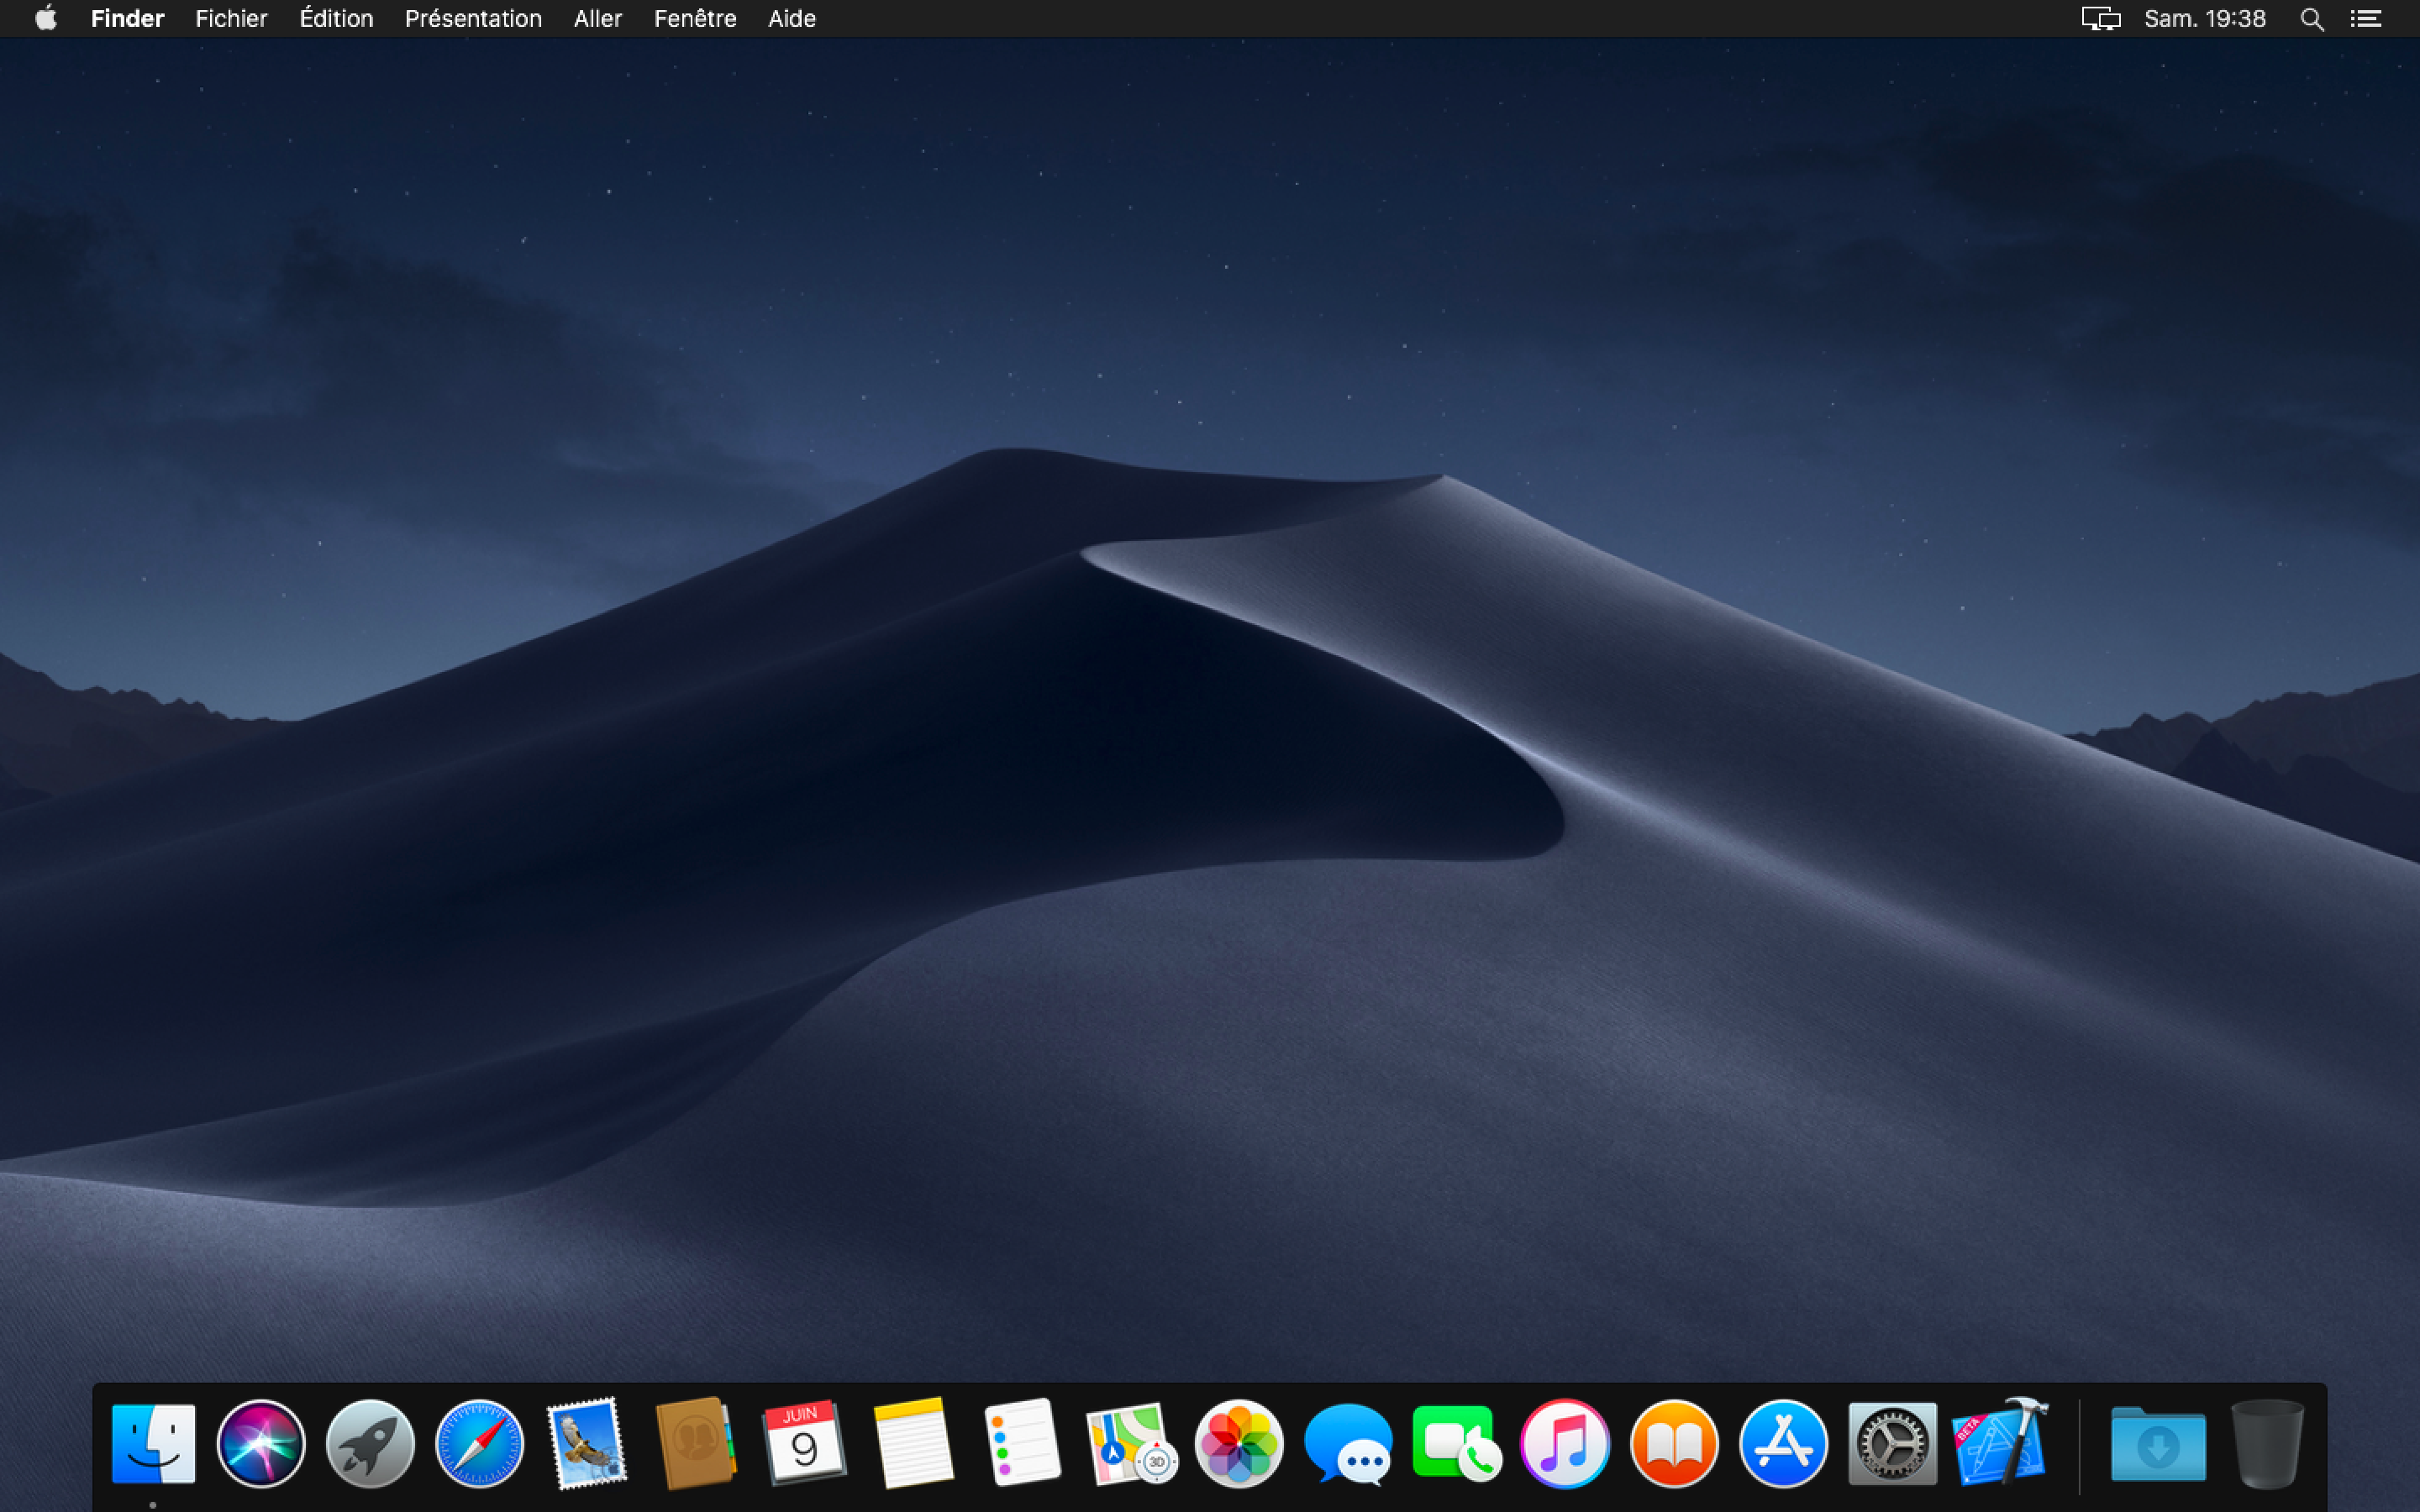Open the Messages chat bubble icon
2420x1512 pixels.
[x=1347, y=1443]
